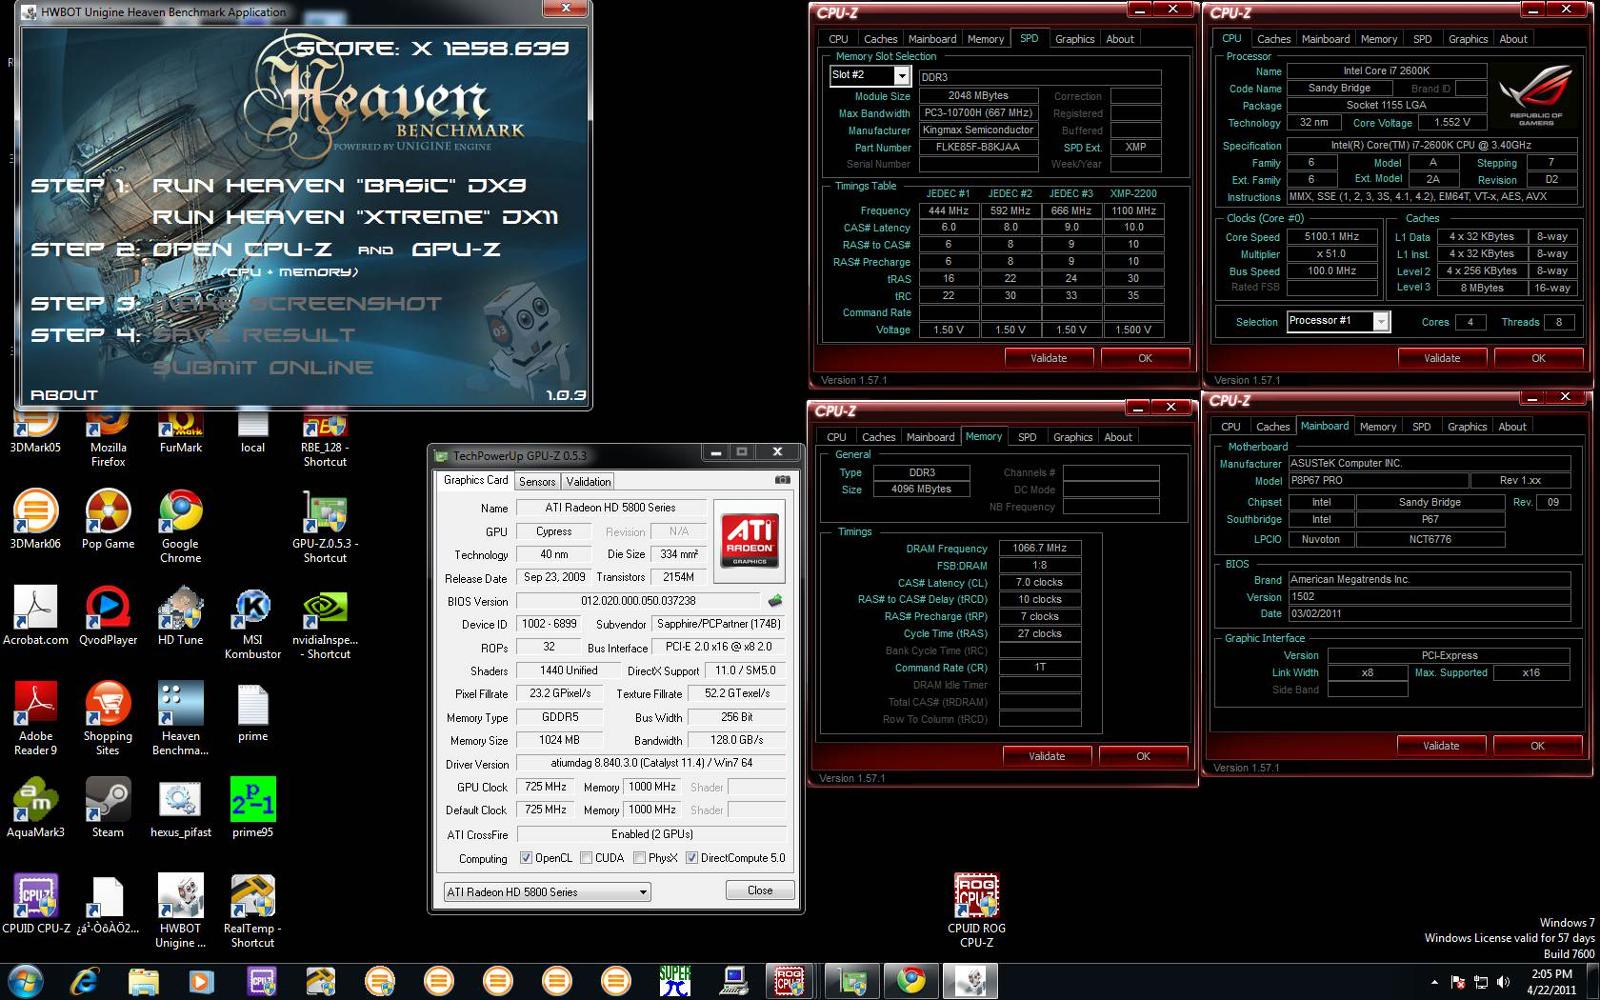Click Validate in the SPD CPU-Z window
The image size is (1600, 1000).
point(1049,358)
